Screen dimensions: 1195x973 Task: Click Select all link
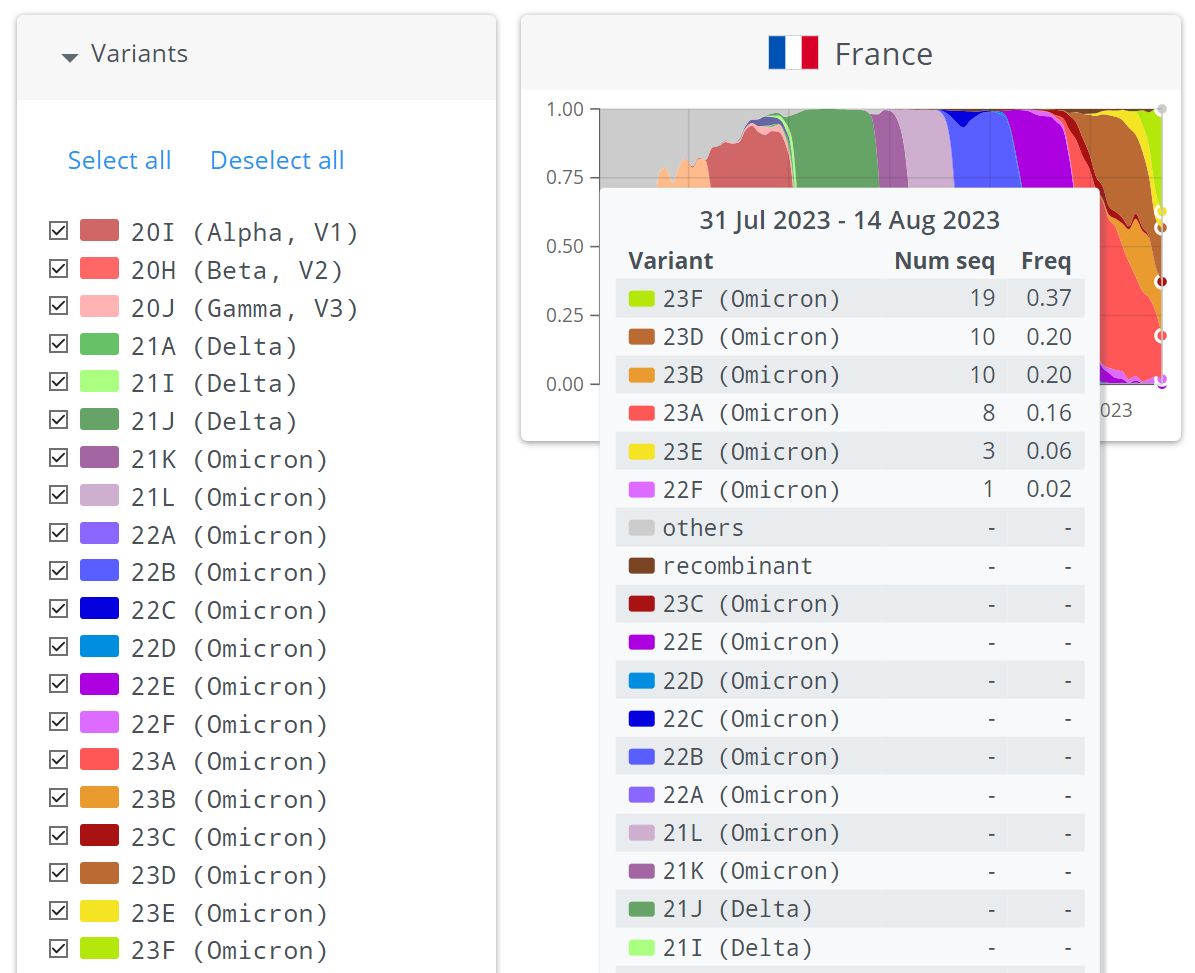(x=119, y=160)
